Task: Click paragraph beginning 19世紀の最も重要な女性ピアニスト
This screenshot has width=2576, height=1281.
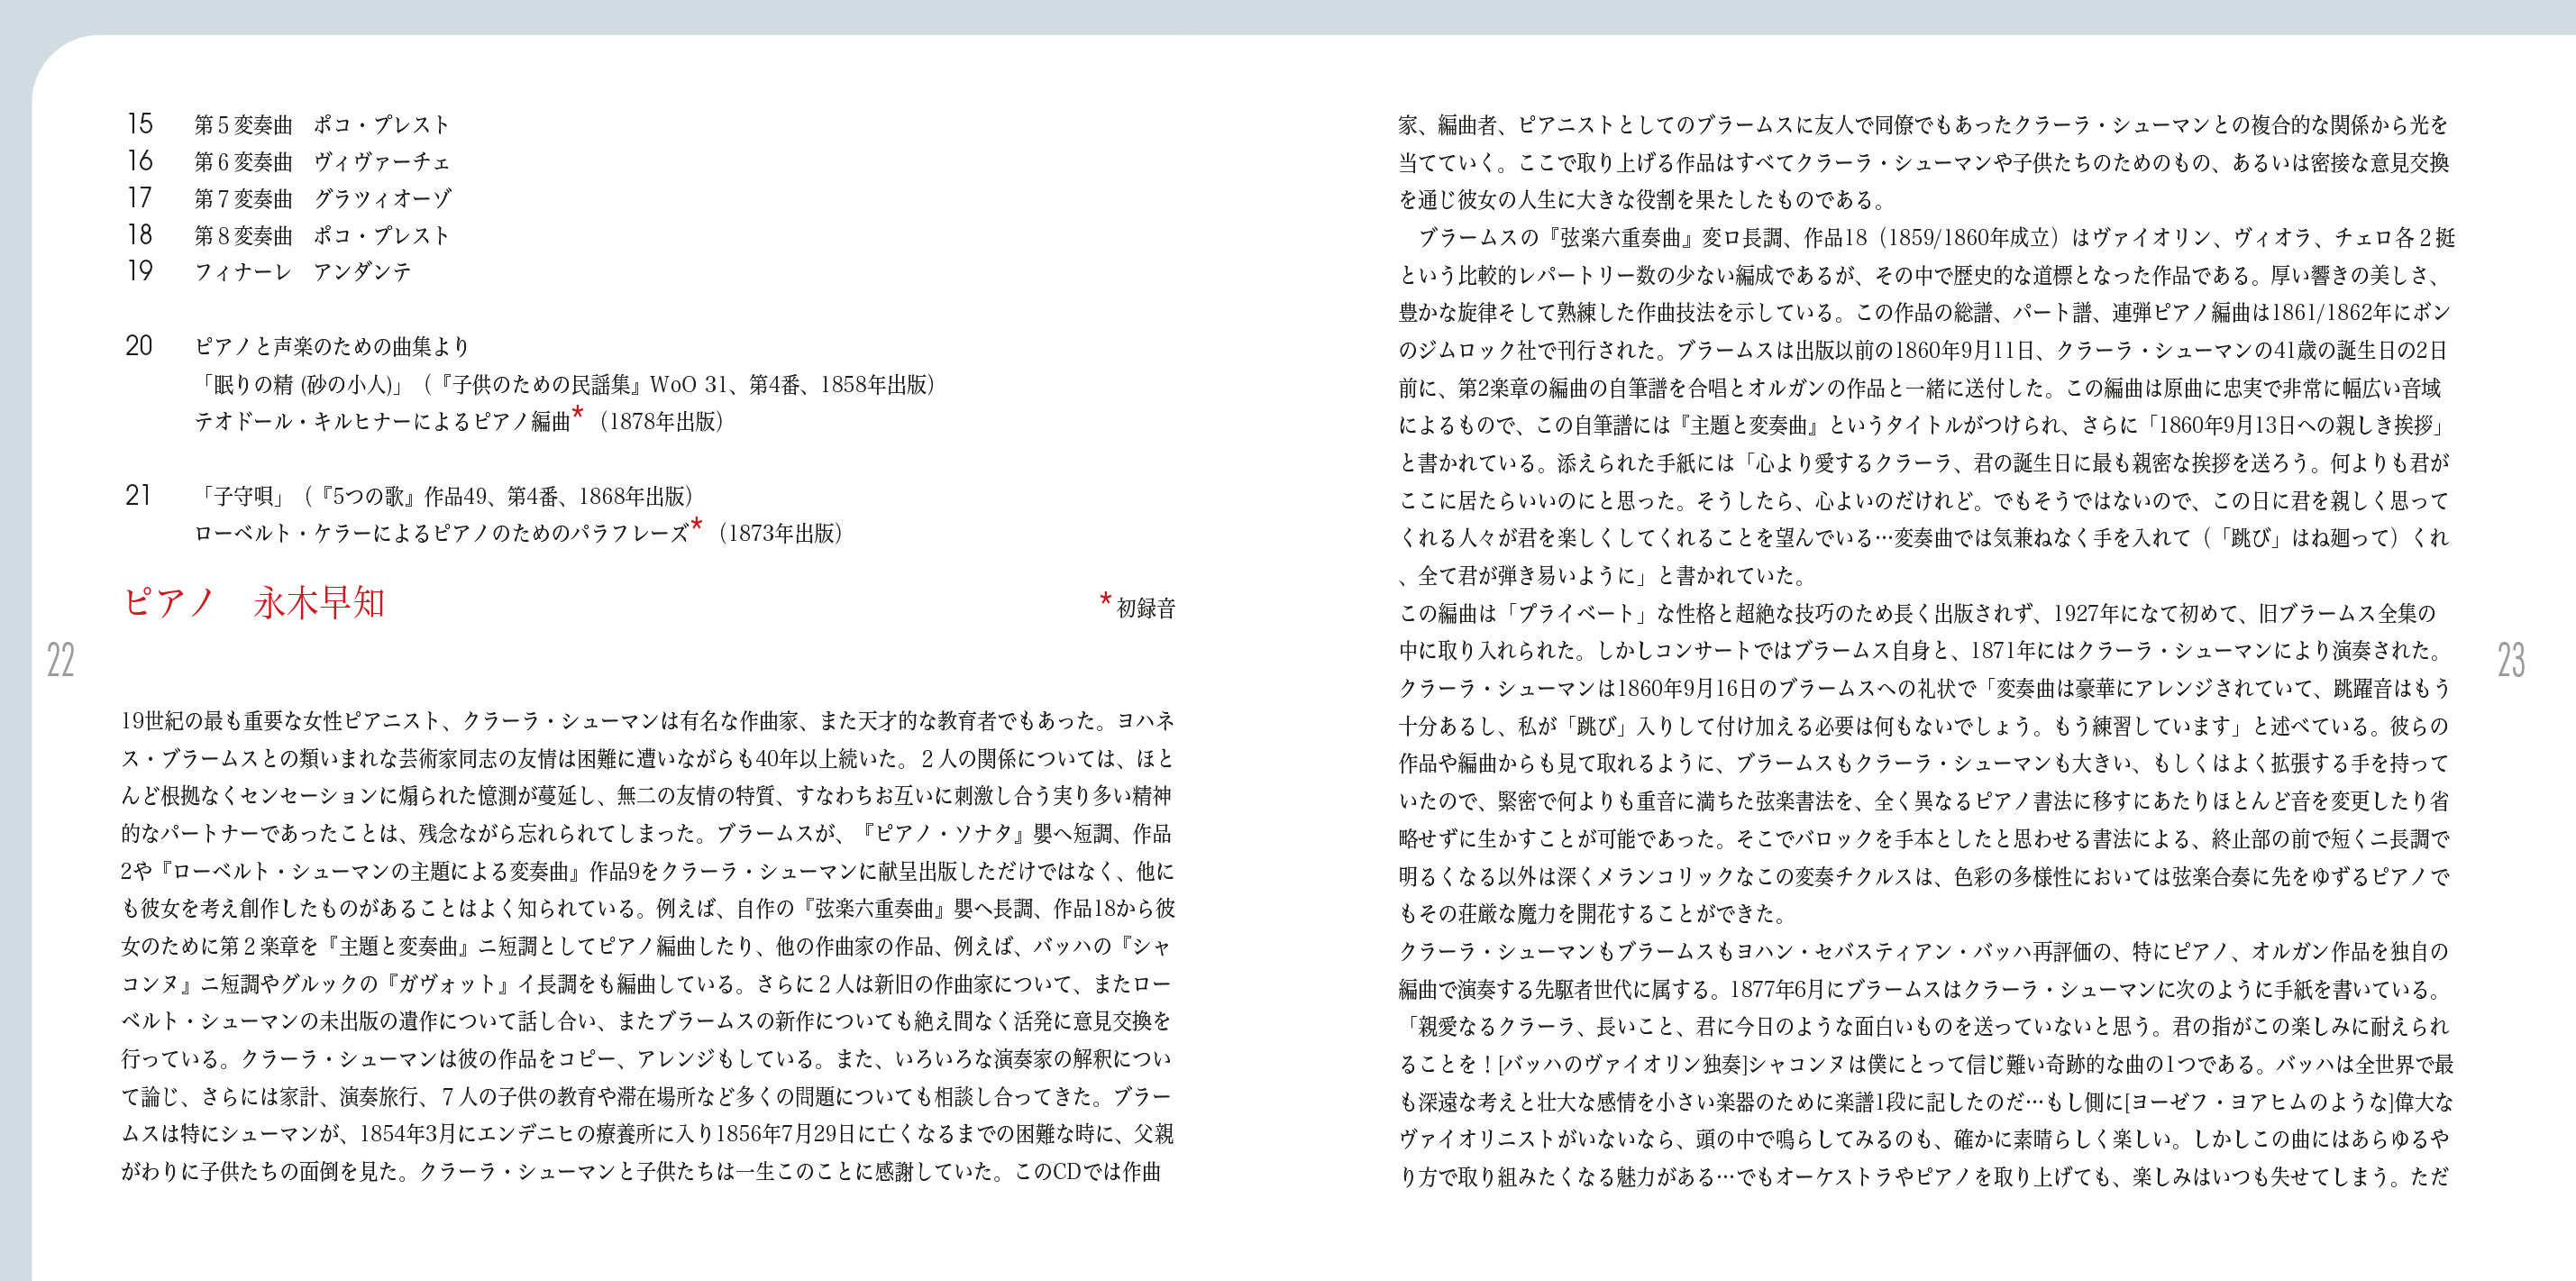Action: [647, 721]
